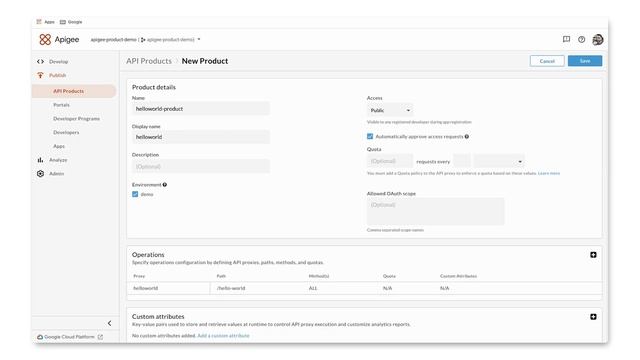The width and height of the screenshot is (640, 360).
Task: Click the Apigee logo
Action: coord(59,40)
